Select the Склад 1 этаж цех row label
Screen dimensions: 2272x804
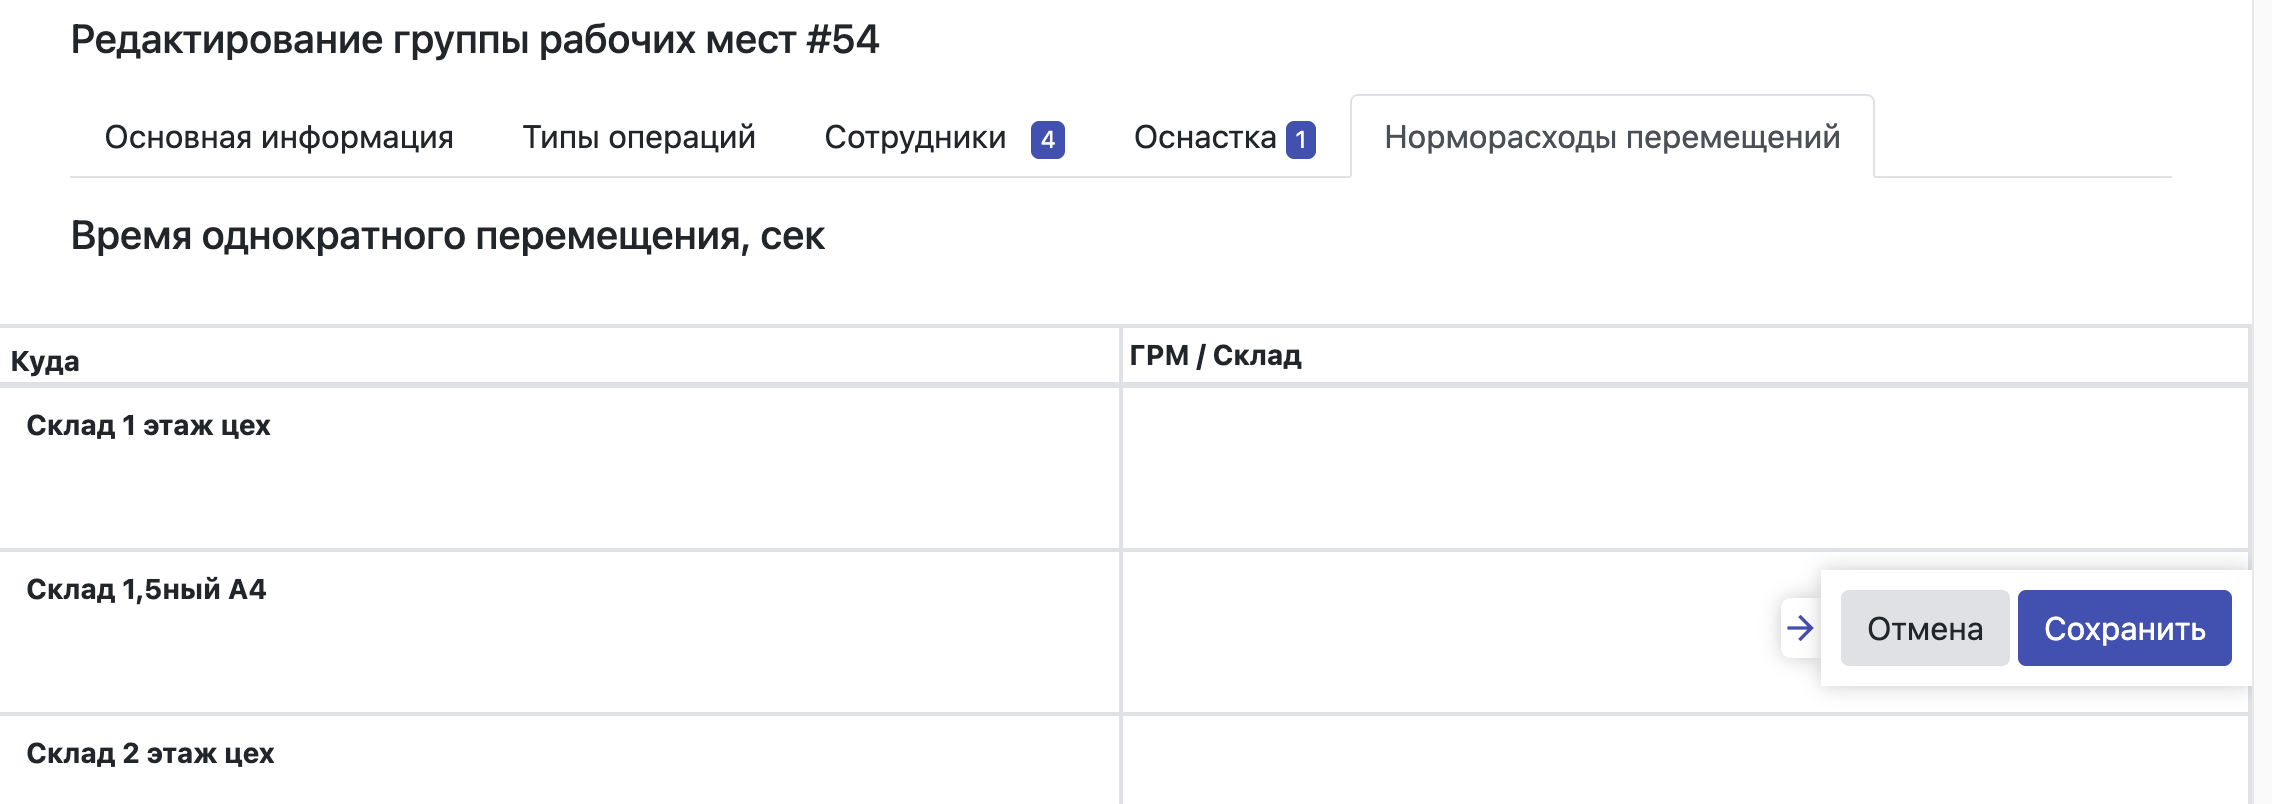coord(148,425)
